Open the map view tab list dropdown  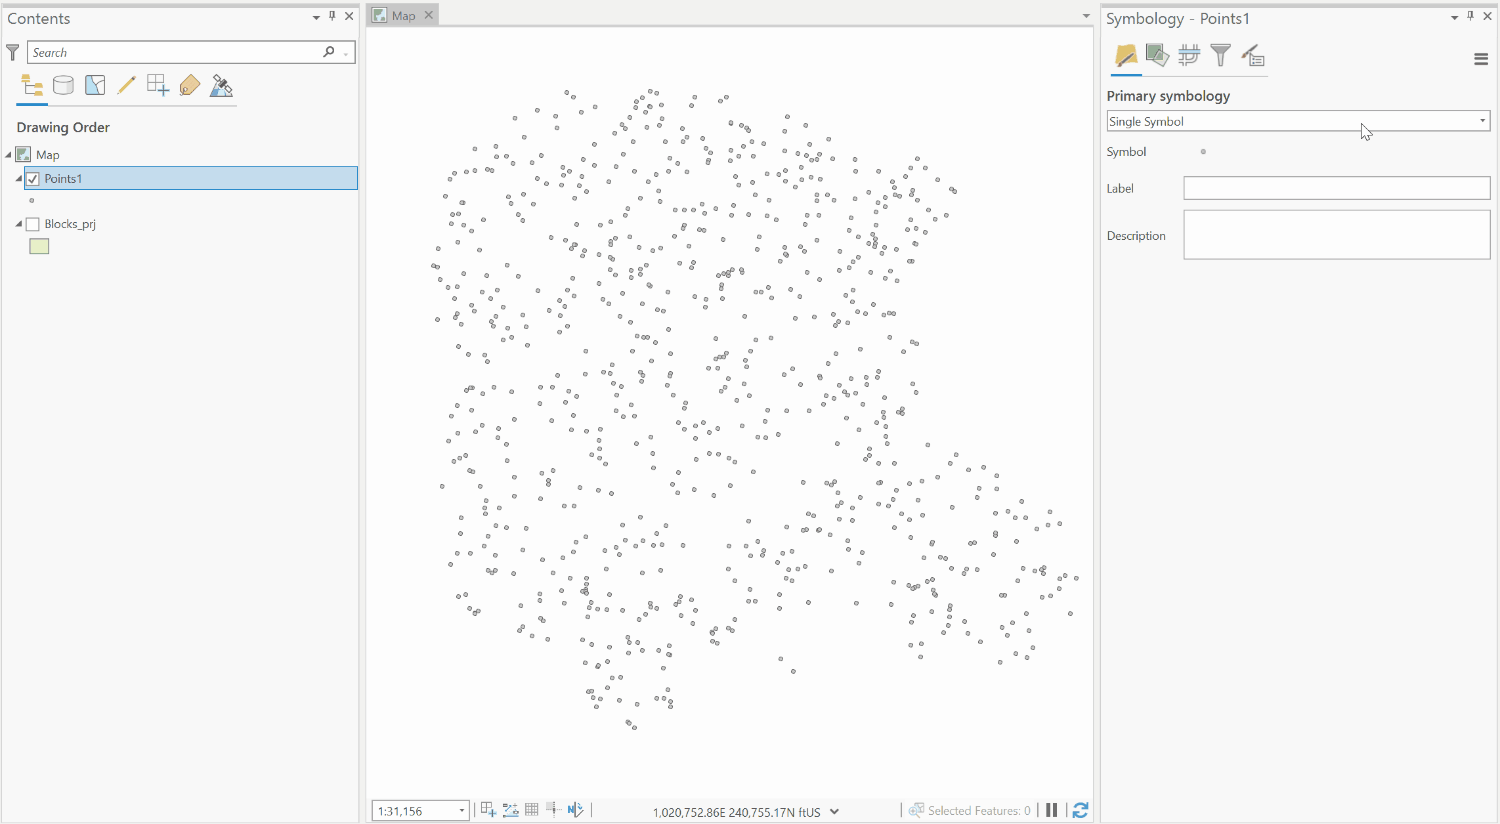point(1086,16)
